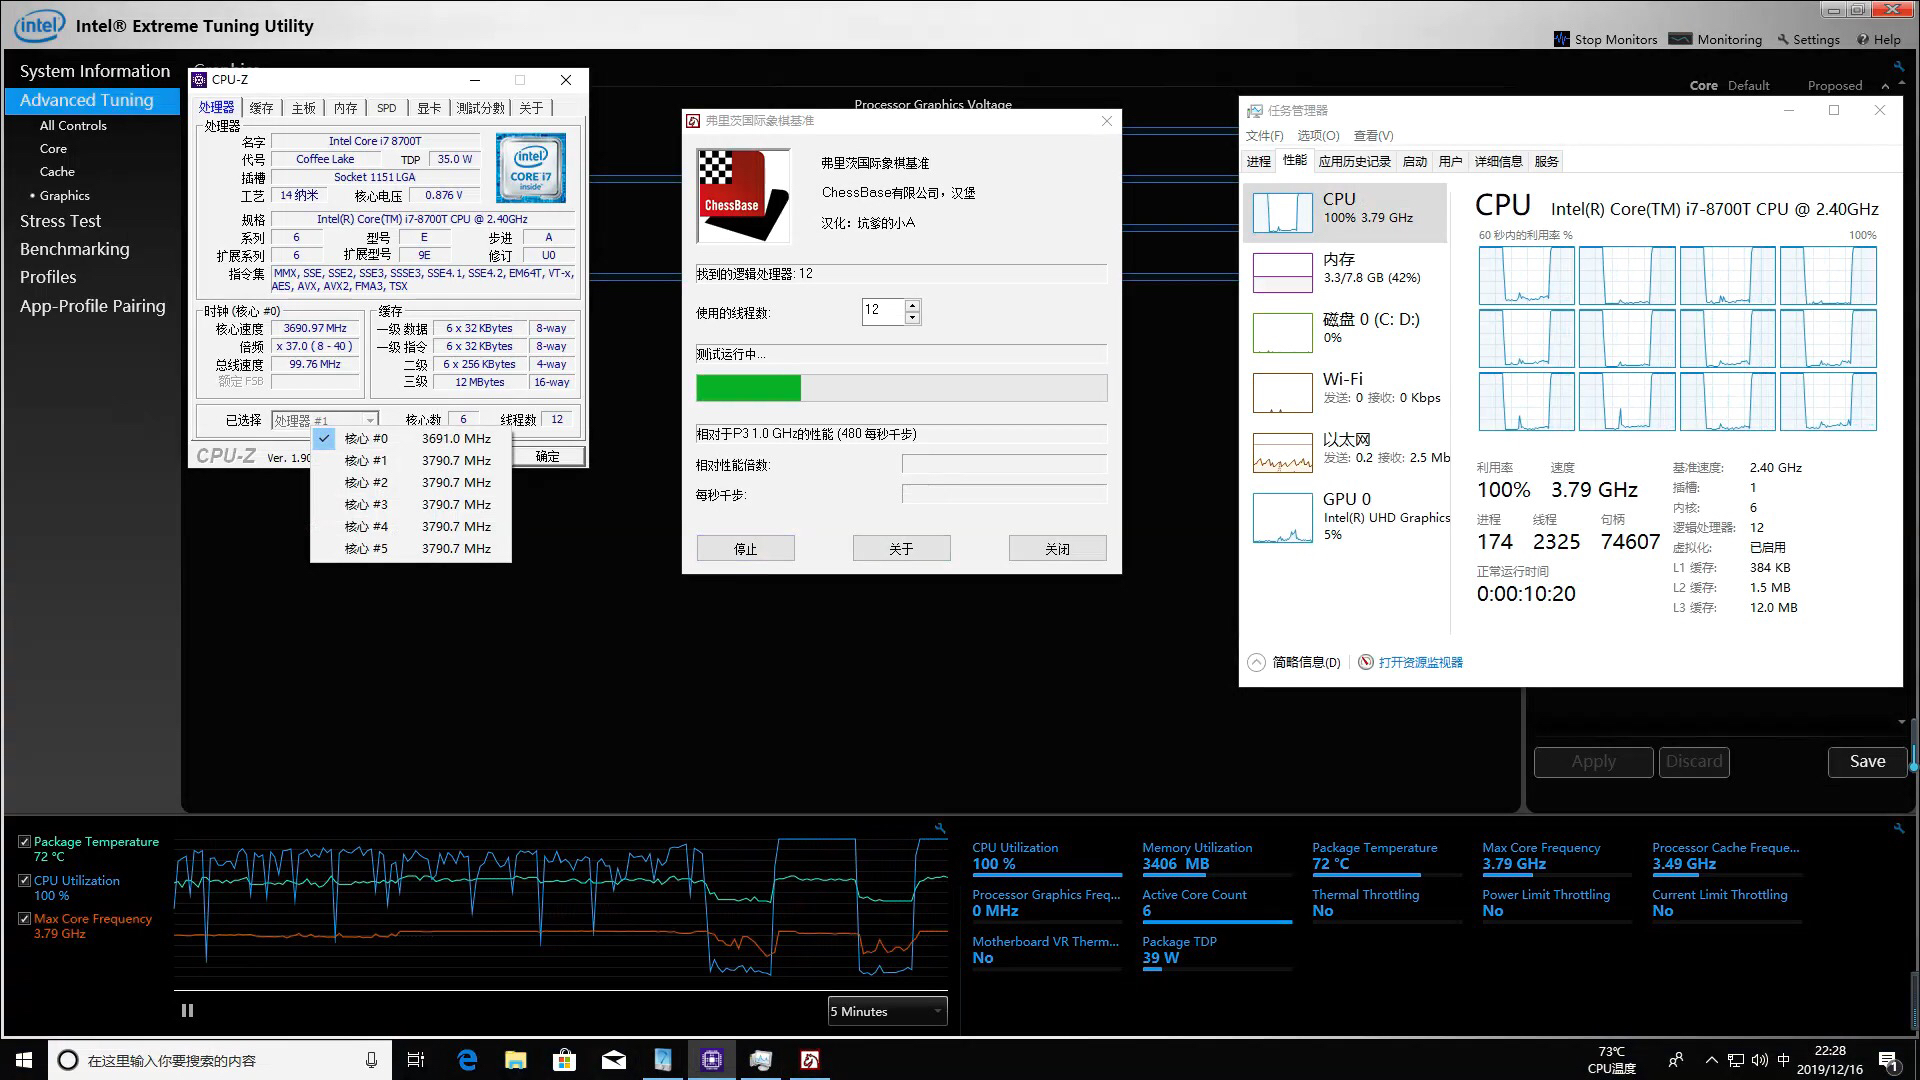The width and height of the screenshot is (1920, 1080).
Task: Click the Stop Monitors icon
Action: coord(1562,39)
